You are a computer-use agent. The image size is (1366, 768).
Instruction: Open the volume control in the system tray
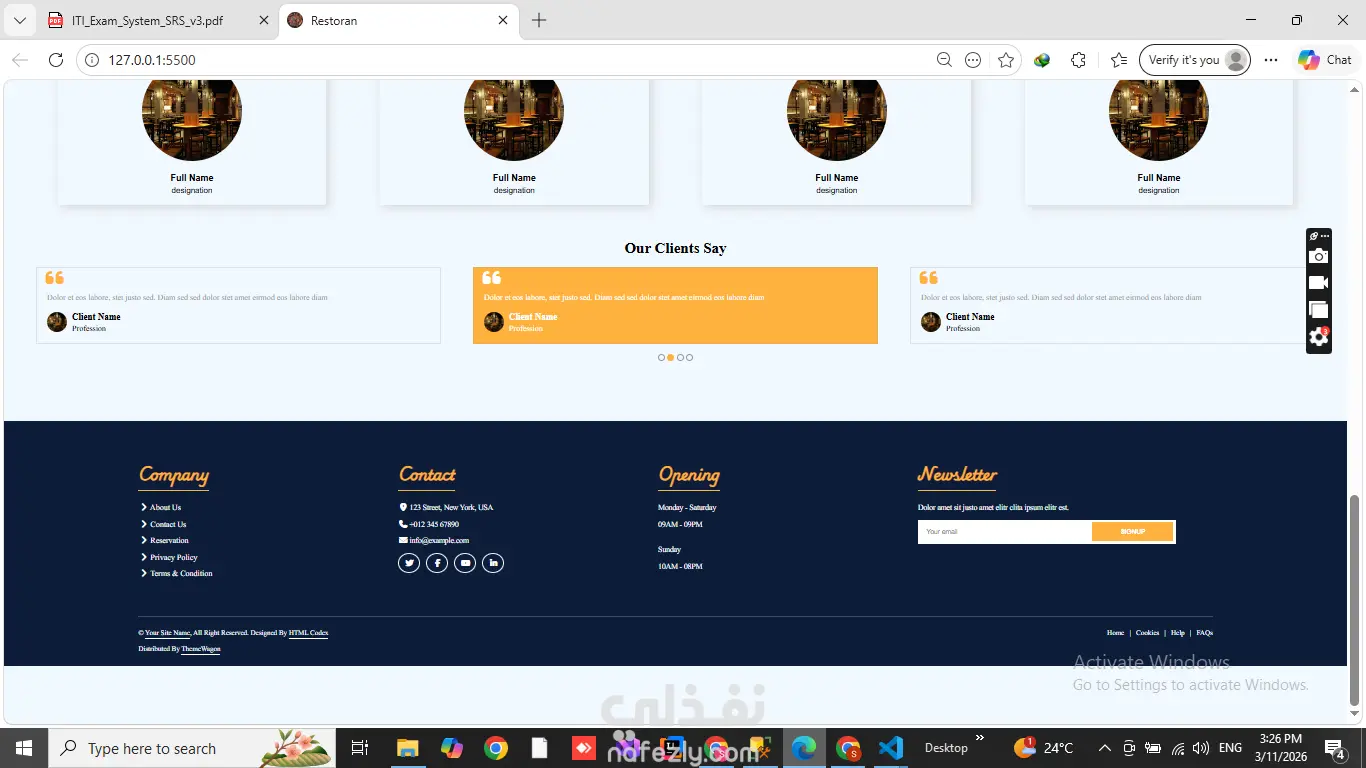pos(1201,748)
